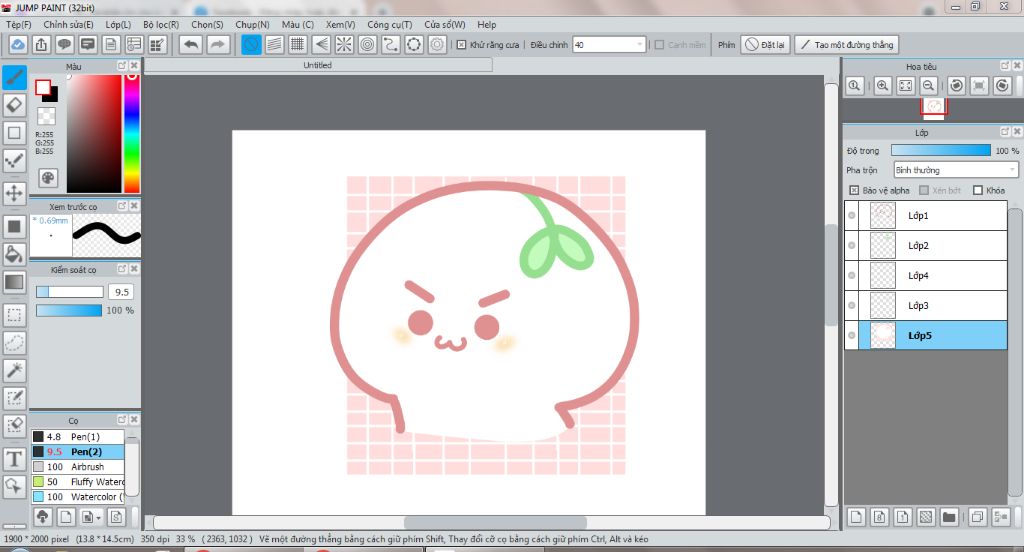Select the Airbrush brush
This screenshot has width=1024, height=552.
tap(78, 466)
